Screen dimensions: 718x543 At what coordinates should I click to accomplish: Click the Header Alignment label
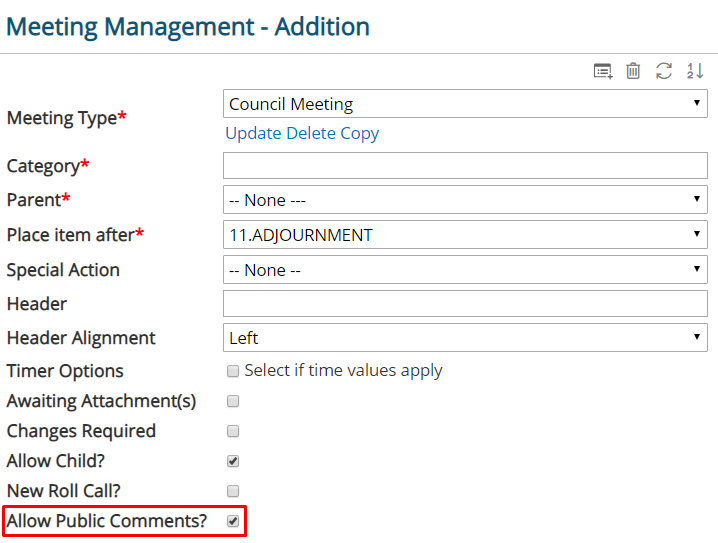click(81, 338)
